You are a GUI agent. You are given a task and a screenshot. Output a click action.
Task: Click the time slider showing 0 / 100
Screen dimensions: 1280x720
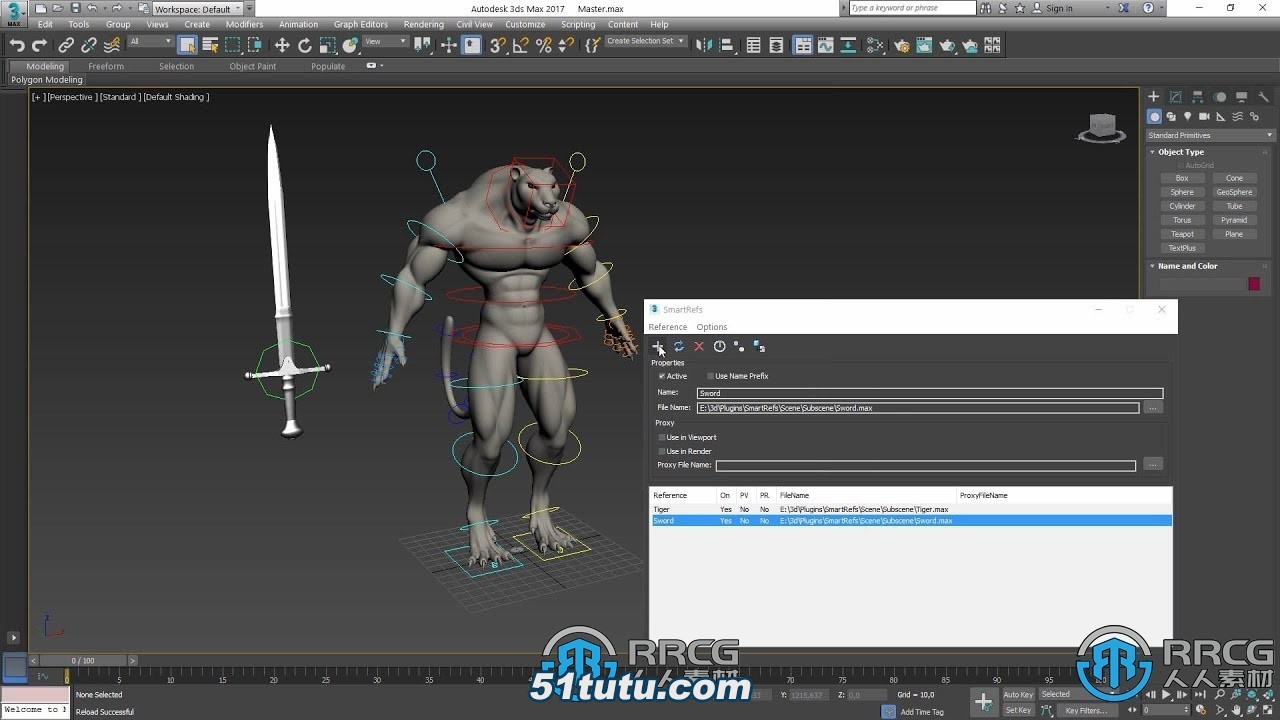82,660
